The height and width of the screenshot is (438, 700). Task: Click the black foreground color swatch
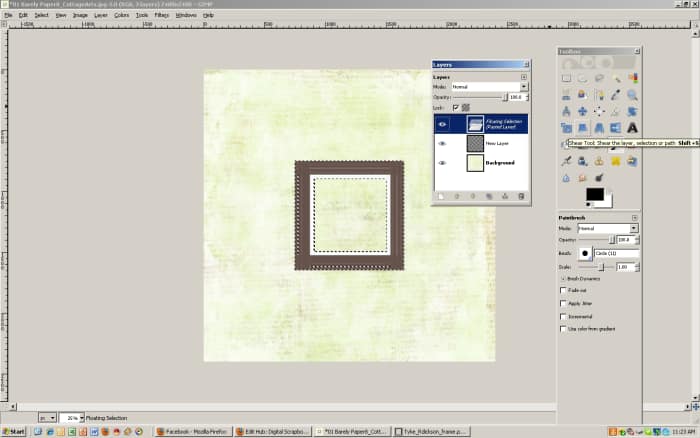pyautogui.click(x=594, y=194)
